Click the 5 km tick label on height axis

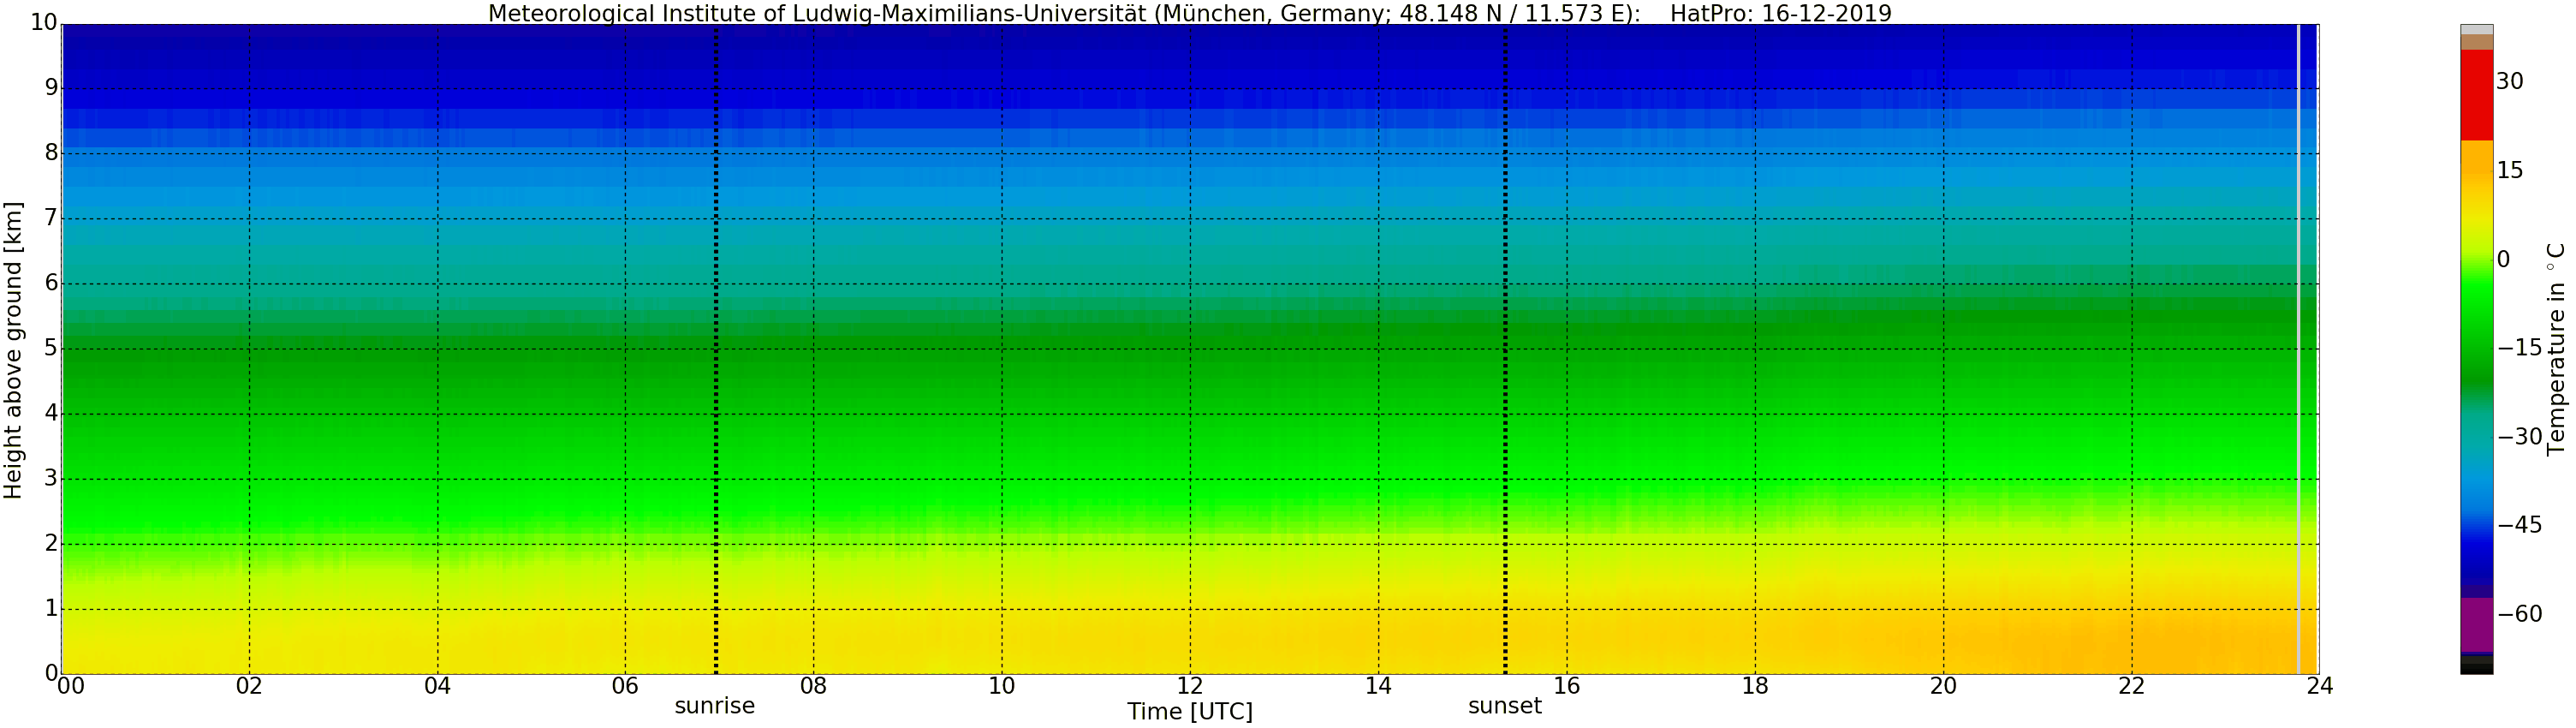50,349
